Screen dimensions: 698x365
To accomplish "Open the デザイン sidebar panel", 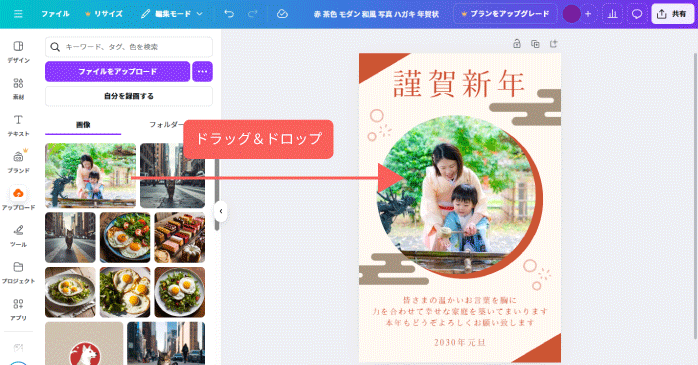I will (x=18, y=52).
